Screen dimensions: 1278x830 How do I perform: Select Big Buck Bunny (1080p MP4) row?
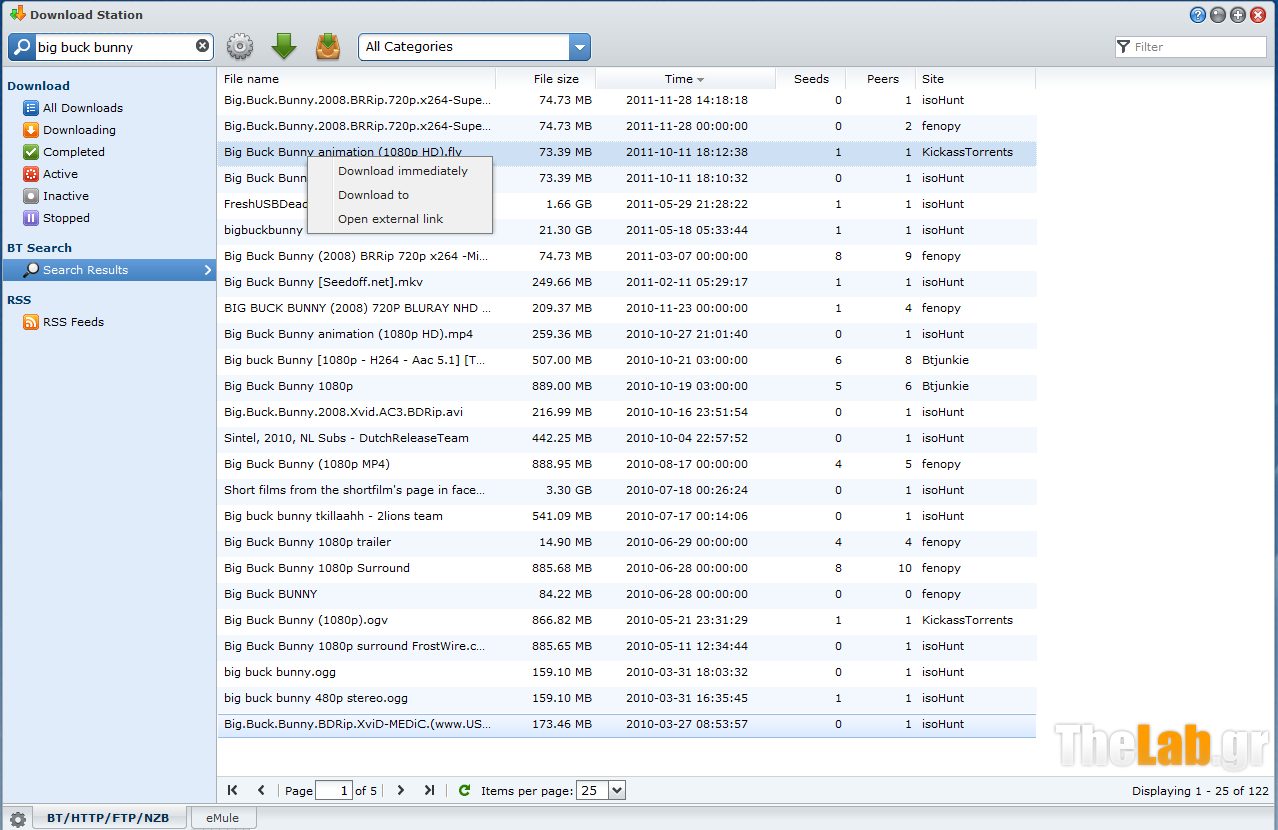coord(626,464)
